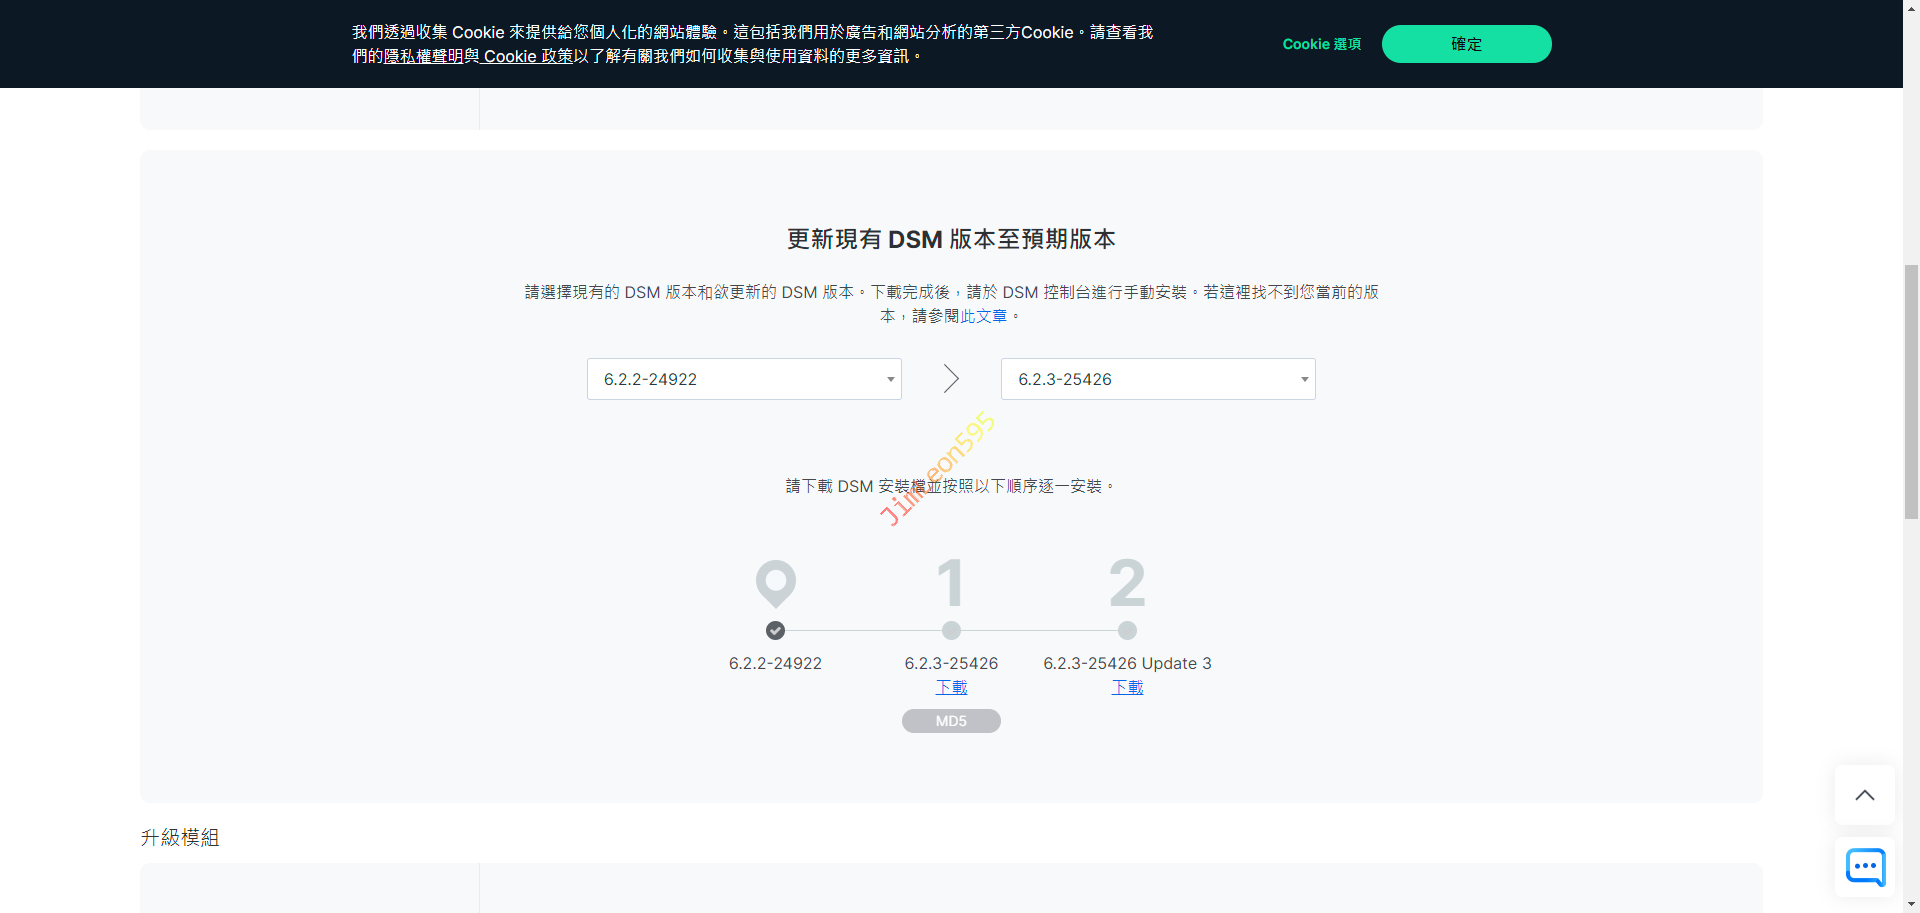Download 6.2.3-25426 Update 3 via 下載 link
This screenshot has height=913, width=1920.
[x=1127, y=687]
